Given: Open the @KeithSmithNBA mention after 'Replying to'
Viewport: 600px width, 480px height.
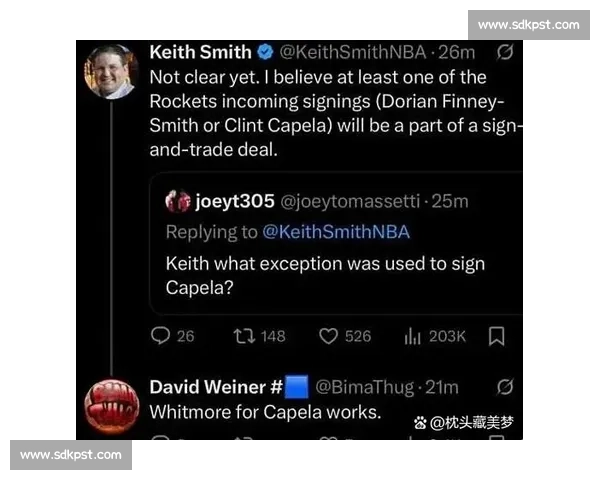Looking at the screenshot, I should point(335,232).
